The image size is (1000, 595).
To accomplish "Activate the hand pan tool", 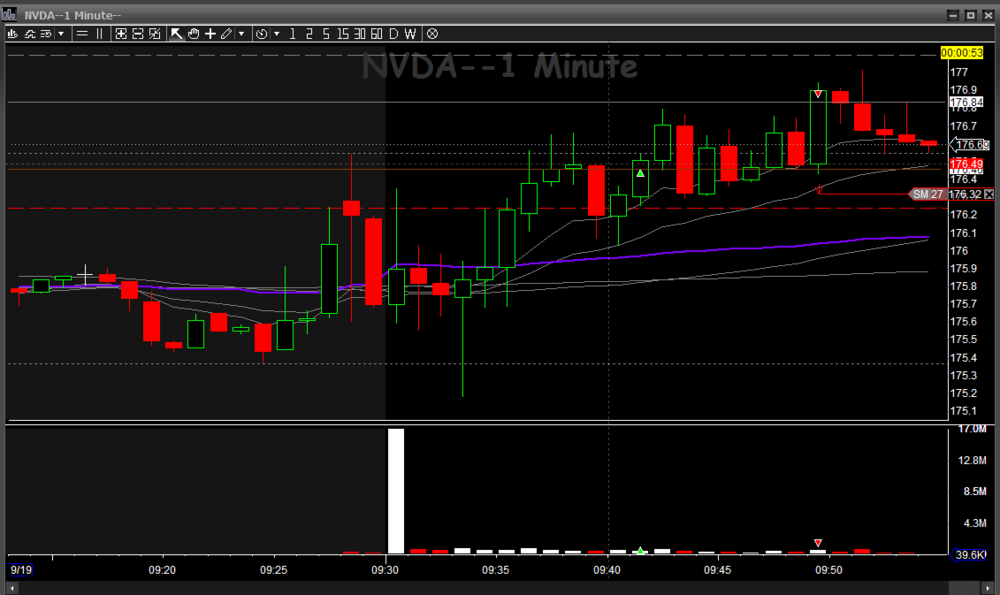I will coord(193,33).
